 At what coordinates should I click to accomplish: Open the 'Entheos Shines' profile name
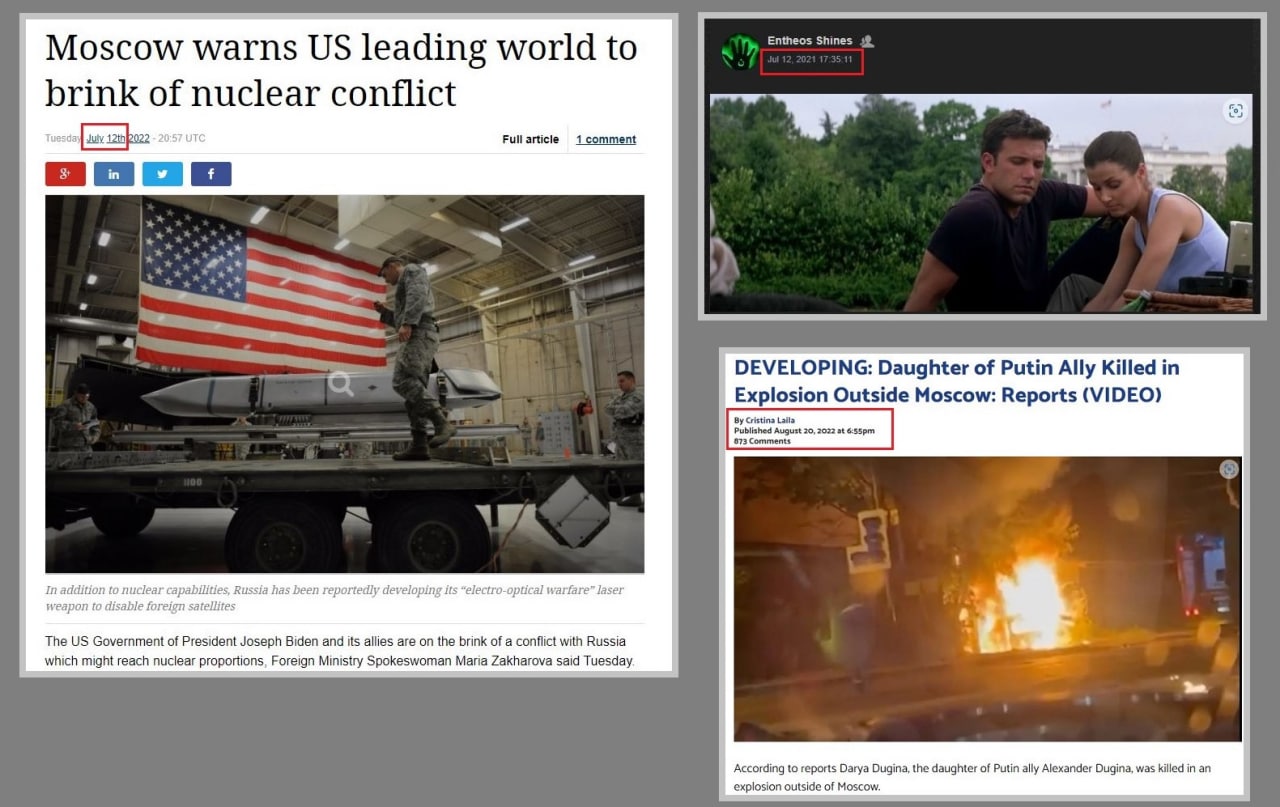pos(810,41)
